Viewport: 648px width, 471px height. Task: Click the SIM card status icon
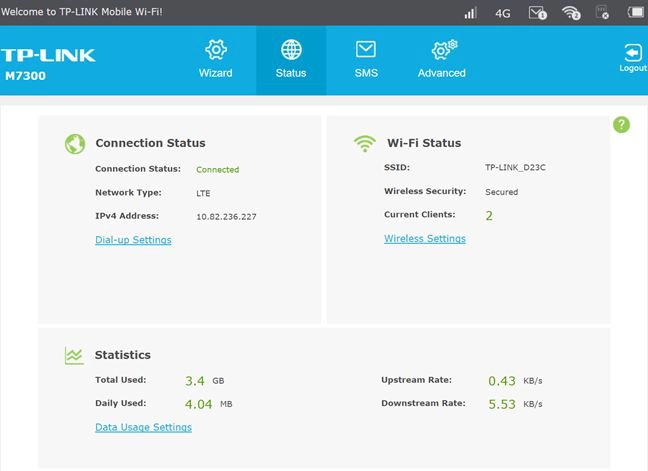[x=602, y=12]
